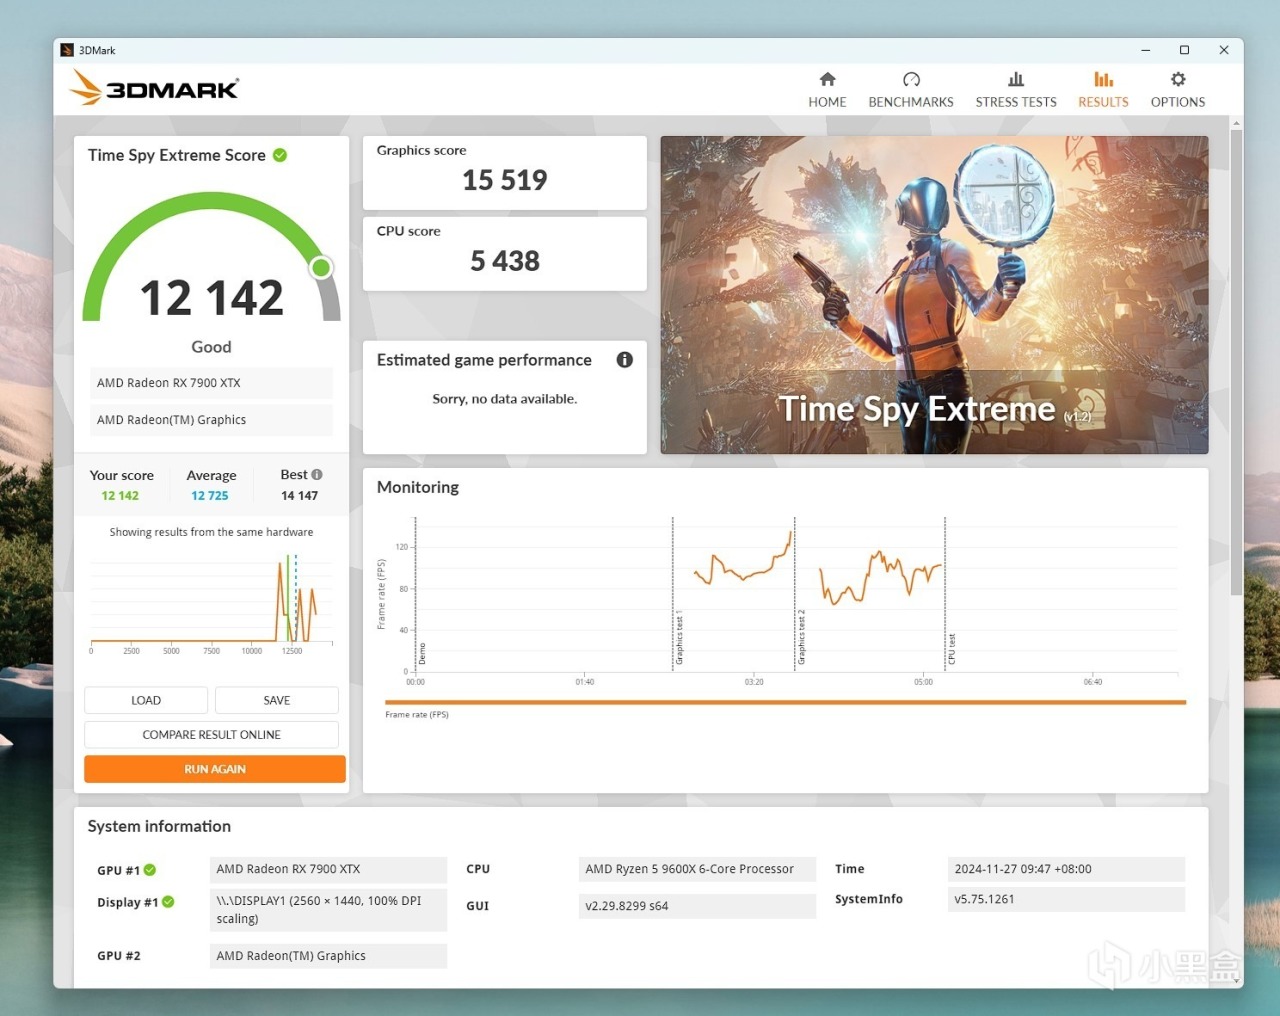Click the Graphics test 1 timeline marker
This screenshot has height=1016, width=1280.
[x=673, y=594]
